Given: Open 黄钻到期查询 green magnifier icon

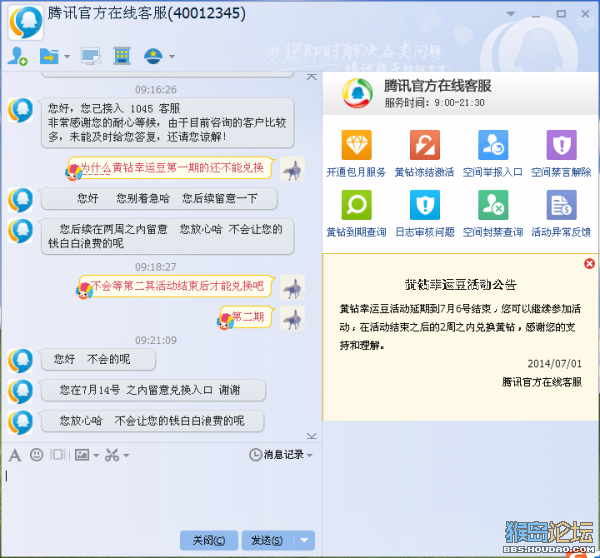Looking at the screenshot, I should 356,205.
